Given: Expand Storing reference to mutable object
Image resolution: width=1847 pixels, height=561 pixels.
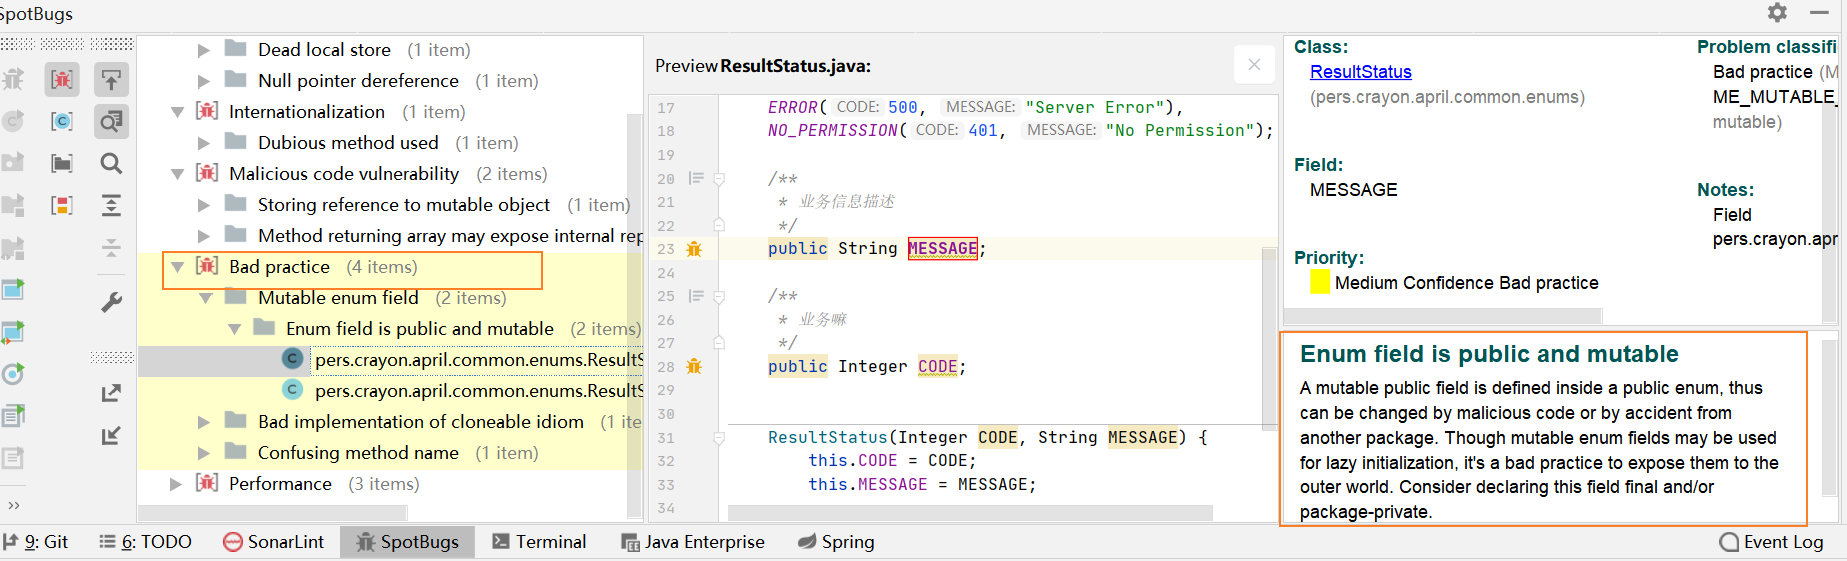Looking at the screenshot, I should click(x=204, y=205).
